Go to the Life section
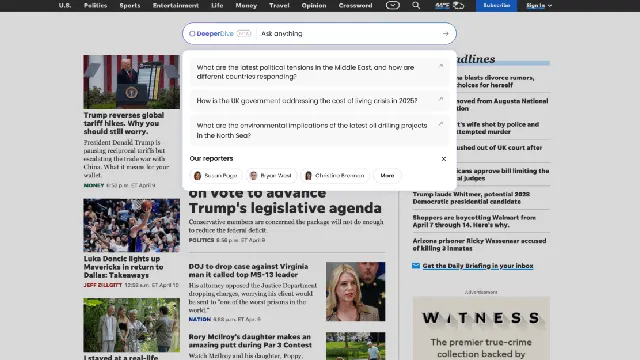 217,5
